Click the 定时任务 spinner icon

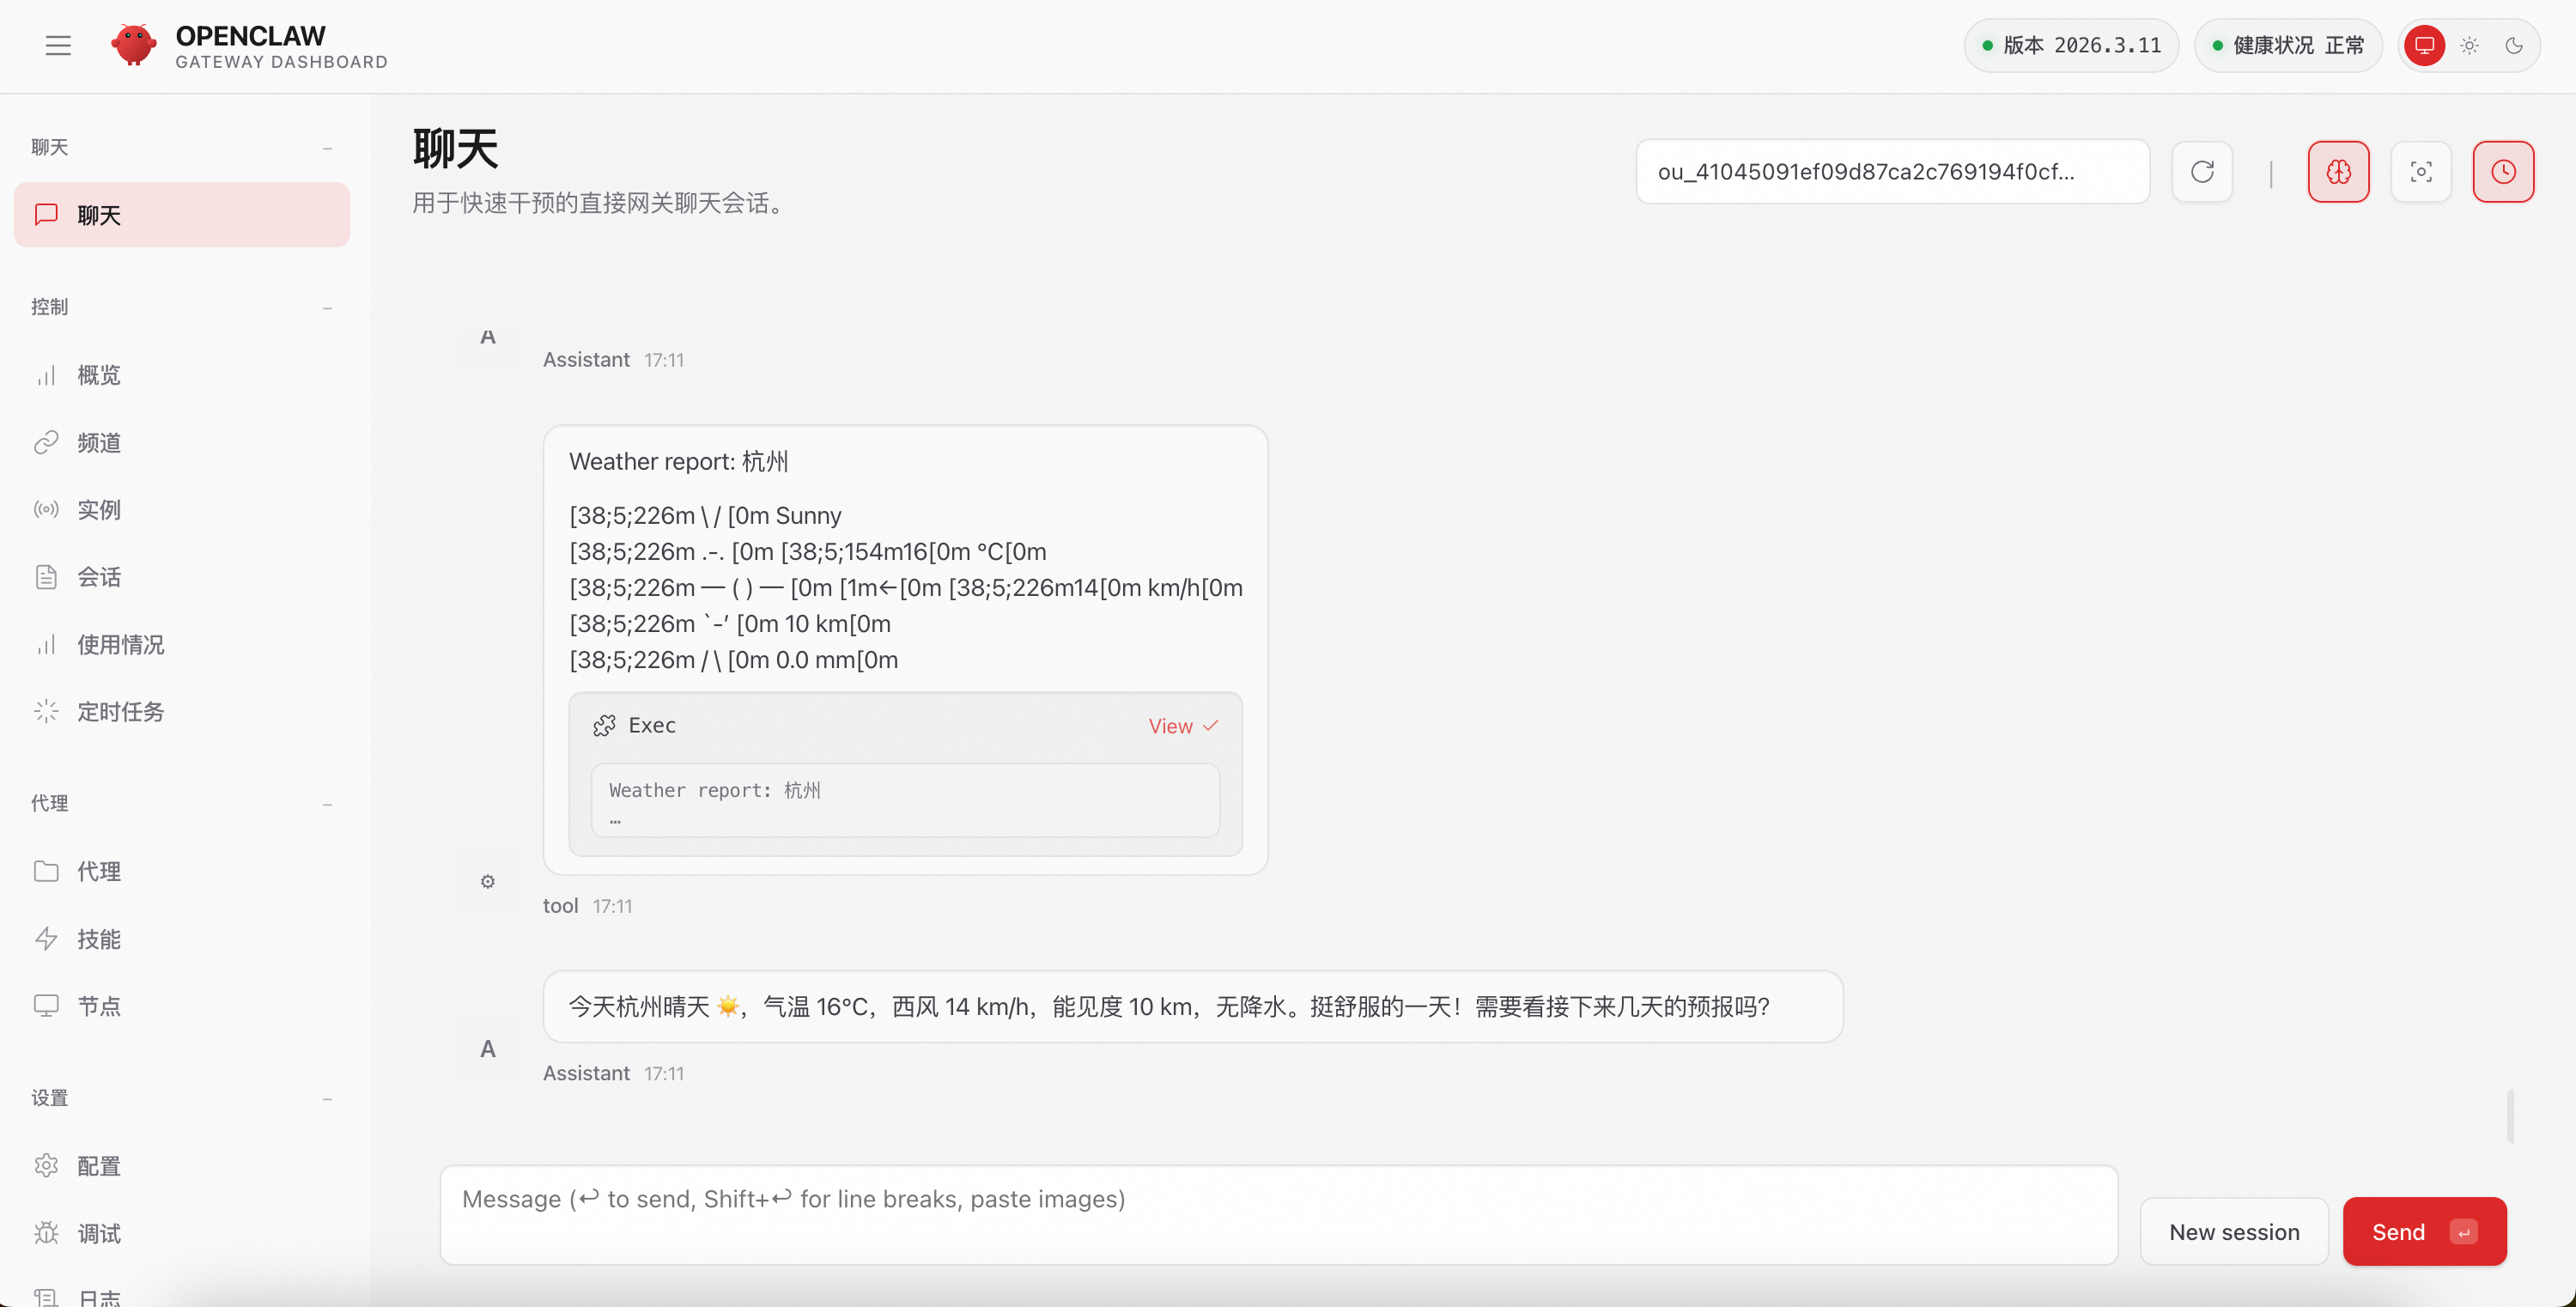pos(46,711)
